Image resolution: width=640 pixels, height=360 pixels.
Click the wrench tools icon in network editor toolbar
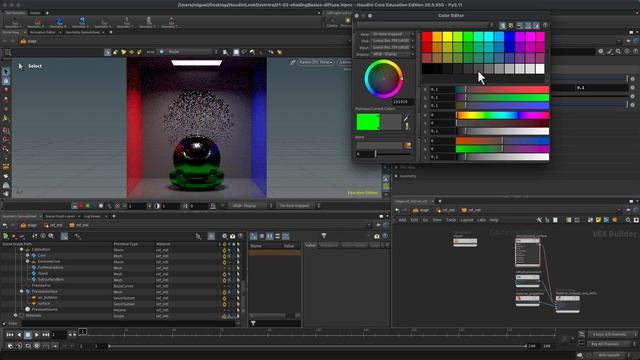(539, 220)
